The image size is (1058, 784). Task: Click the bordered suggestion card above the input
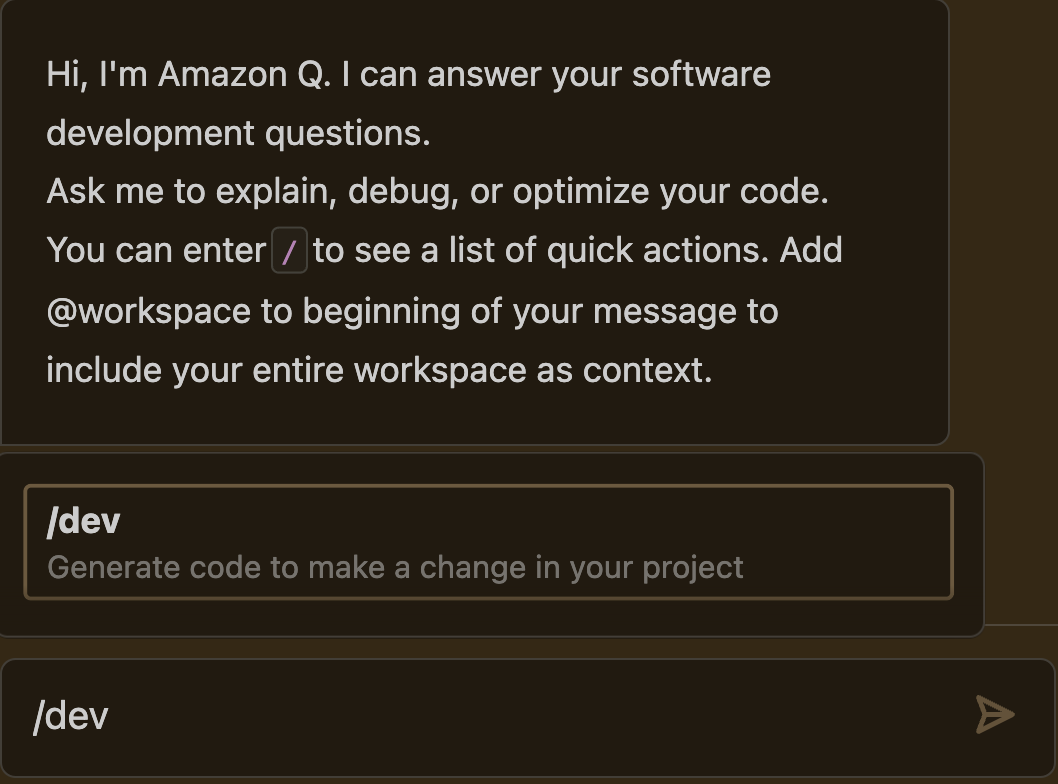[x=488, y=540]
